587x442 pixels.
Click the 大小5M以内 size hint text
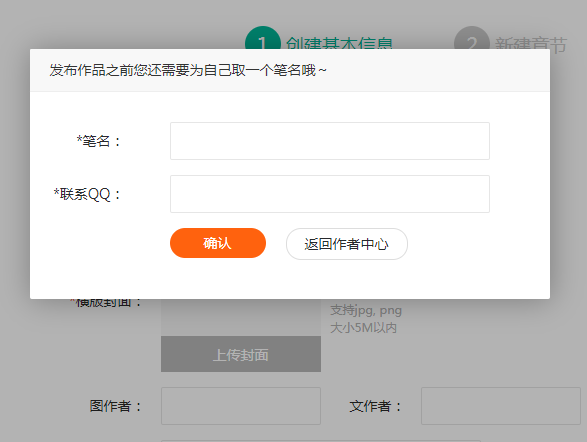click(363, 327)
